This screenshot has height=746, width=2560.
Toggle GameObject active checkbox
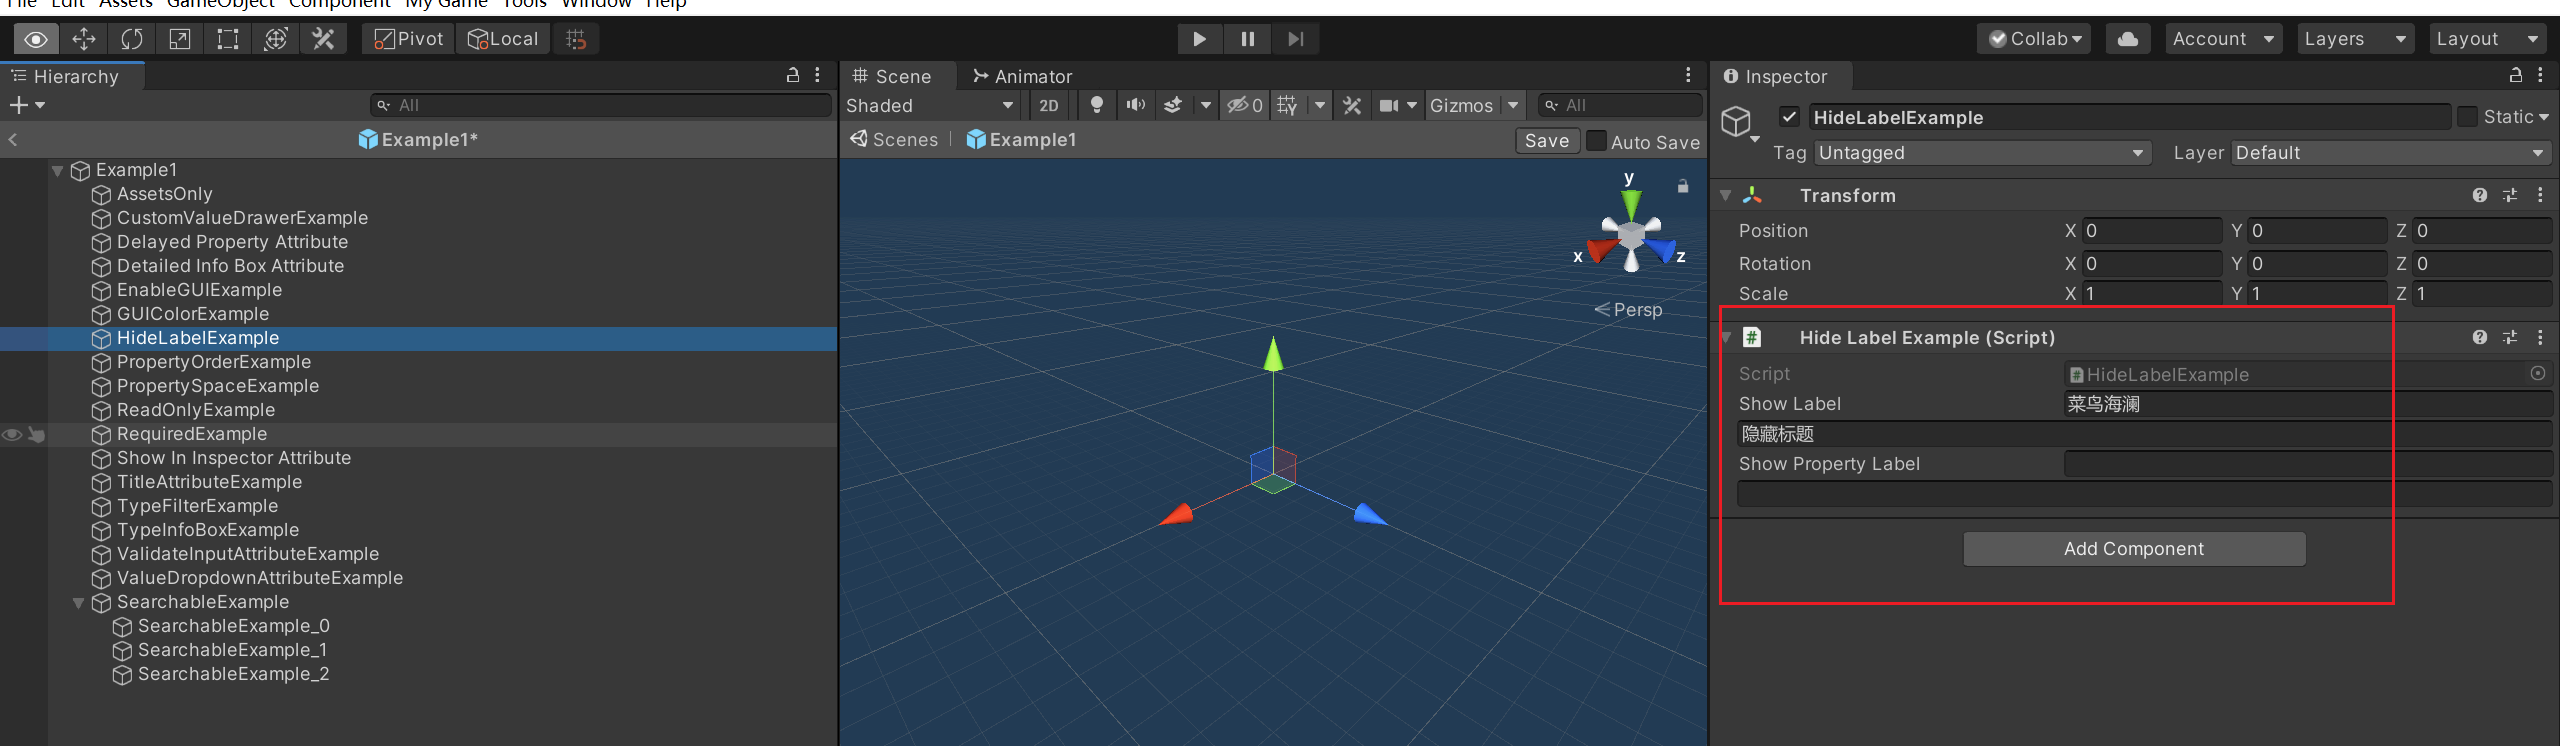pos(1790,117)
